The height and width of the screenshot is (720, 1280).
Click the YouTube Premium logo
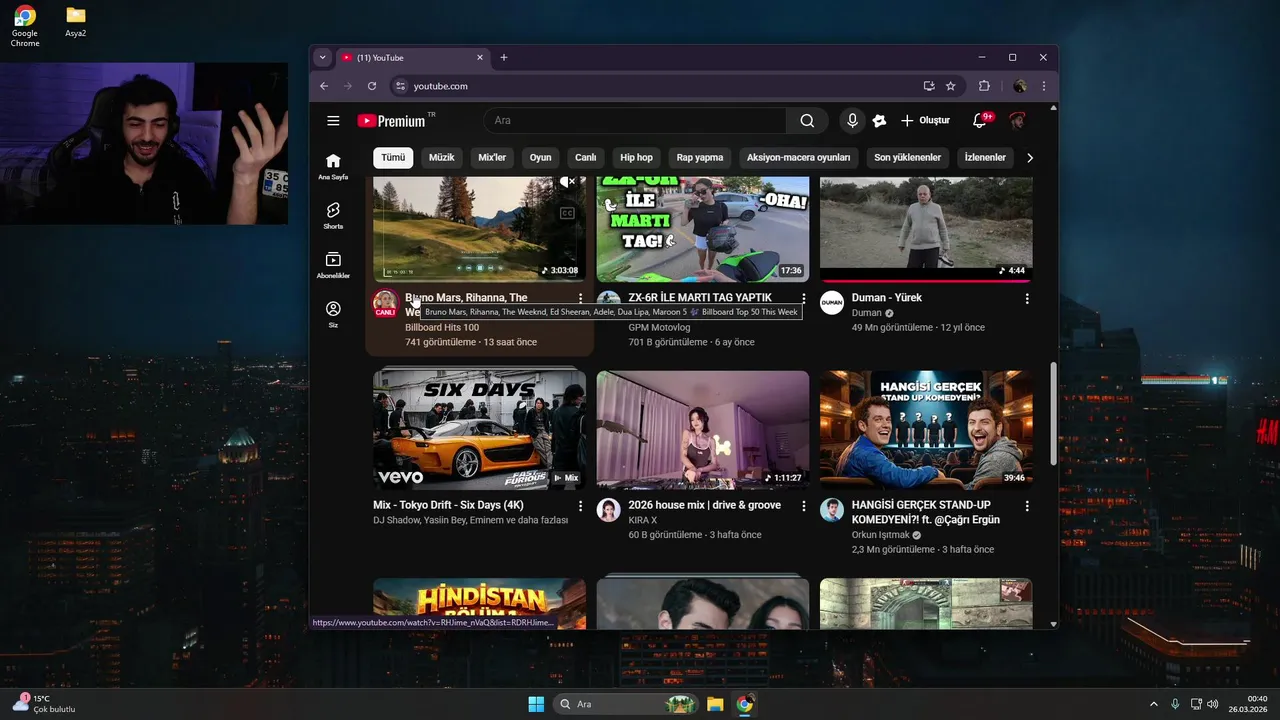[x=391, y=121]
